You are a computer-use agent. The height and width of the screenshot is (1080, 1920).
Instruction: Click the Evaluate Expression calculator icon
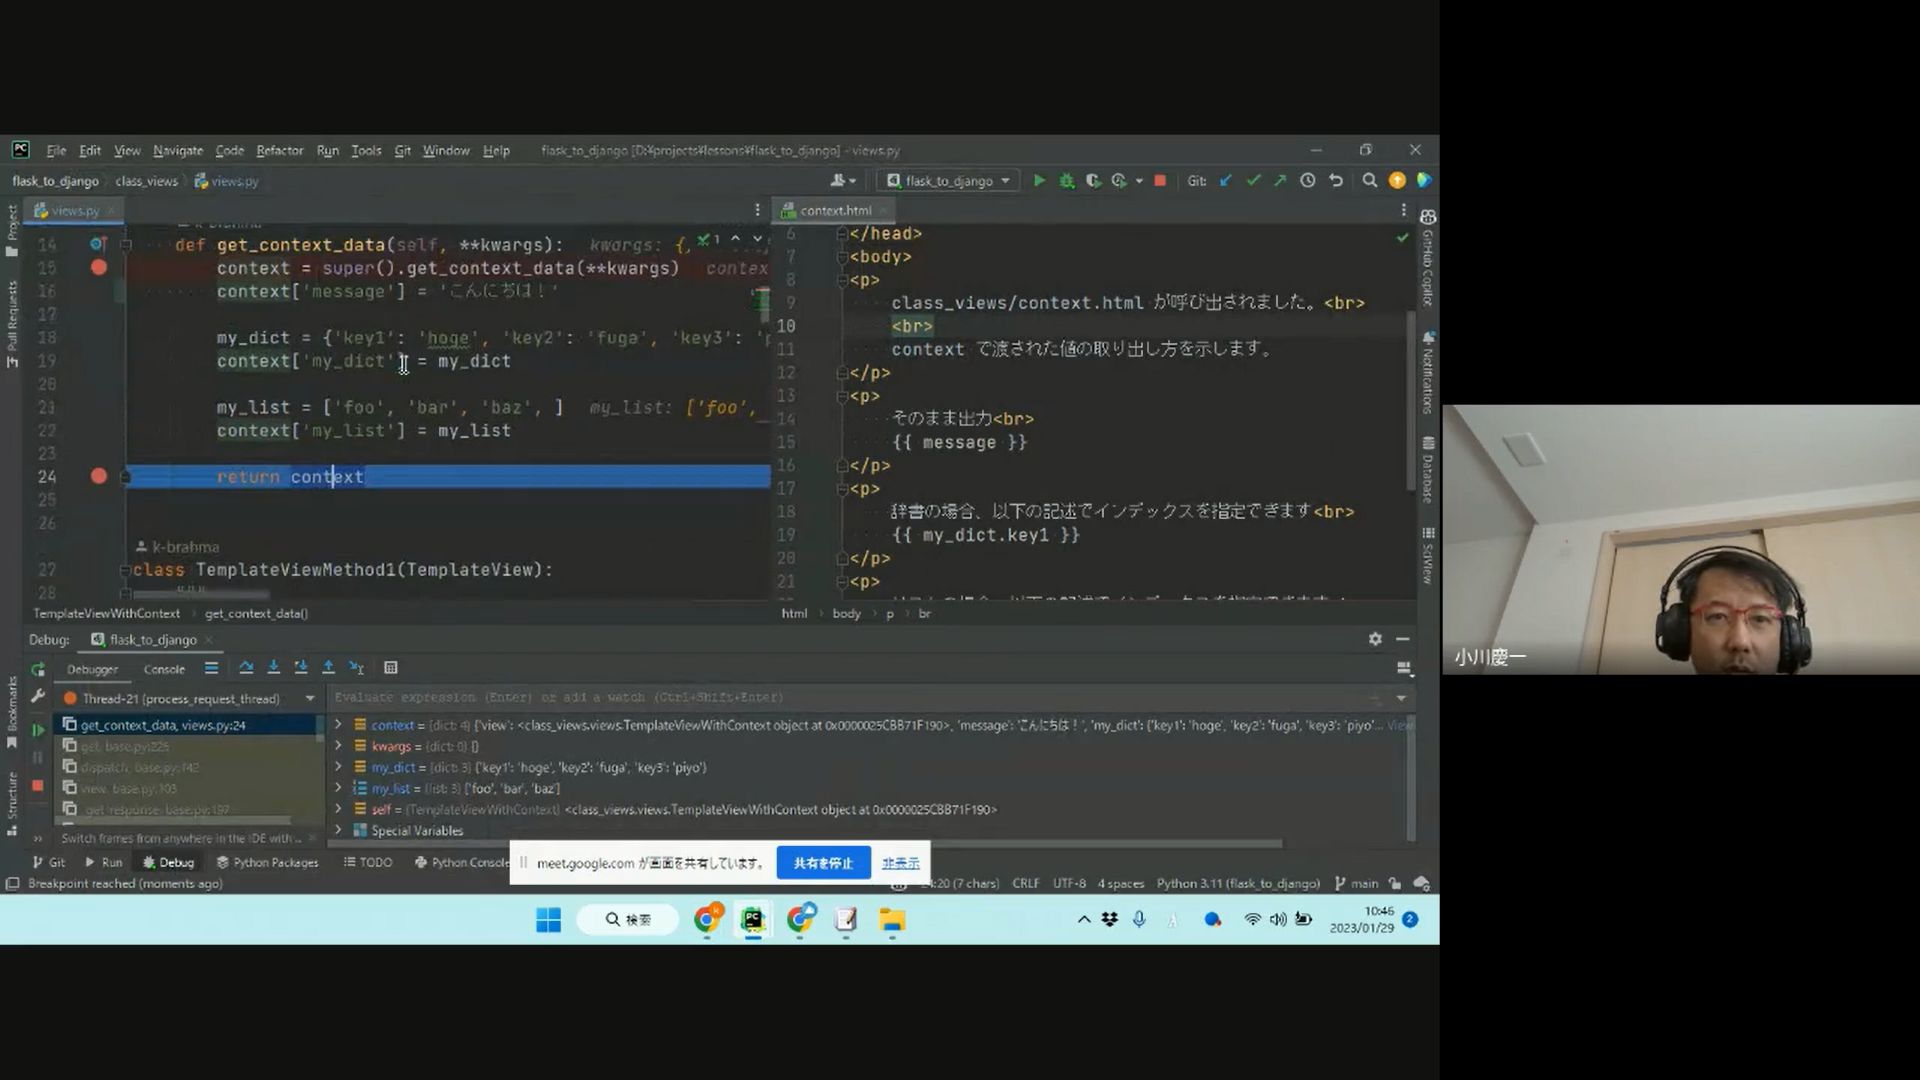[391, 668]
